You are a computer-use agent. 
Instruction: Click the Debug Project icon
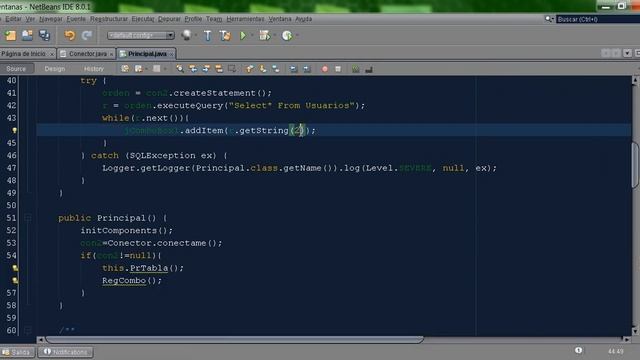264,36
